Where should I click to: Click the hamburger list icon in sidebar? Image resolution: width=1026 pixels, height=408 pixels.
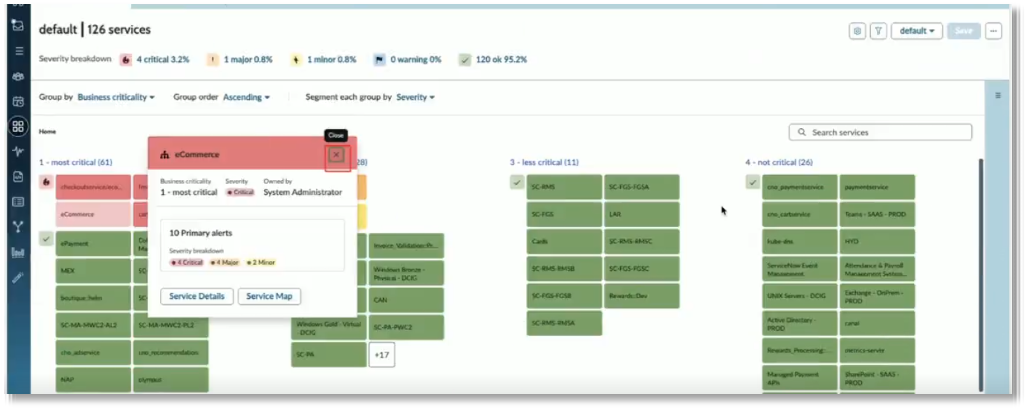point(18,50)
